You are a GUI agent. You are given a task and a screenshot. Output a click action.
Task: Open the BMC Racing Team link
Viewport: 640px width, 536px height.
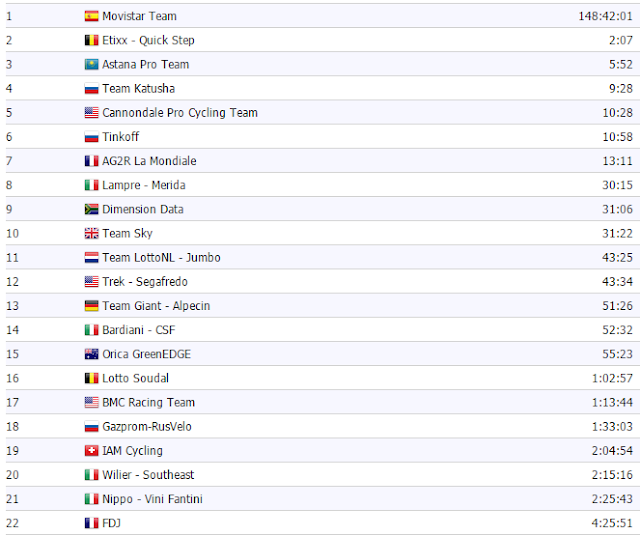[149, 403]
